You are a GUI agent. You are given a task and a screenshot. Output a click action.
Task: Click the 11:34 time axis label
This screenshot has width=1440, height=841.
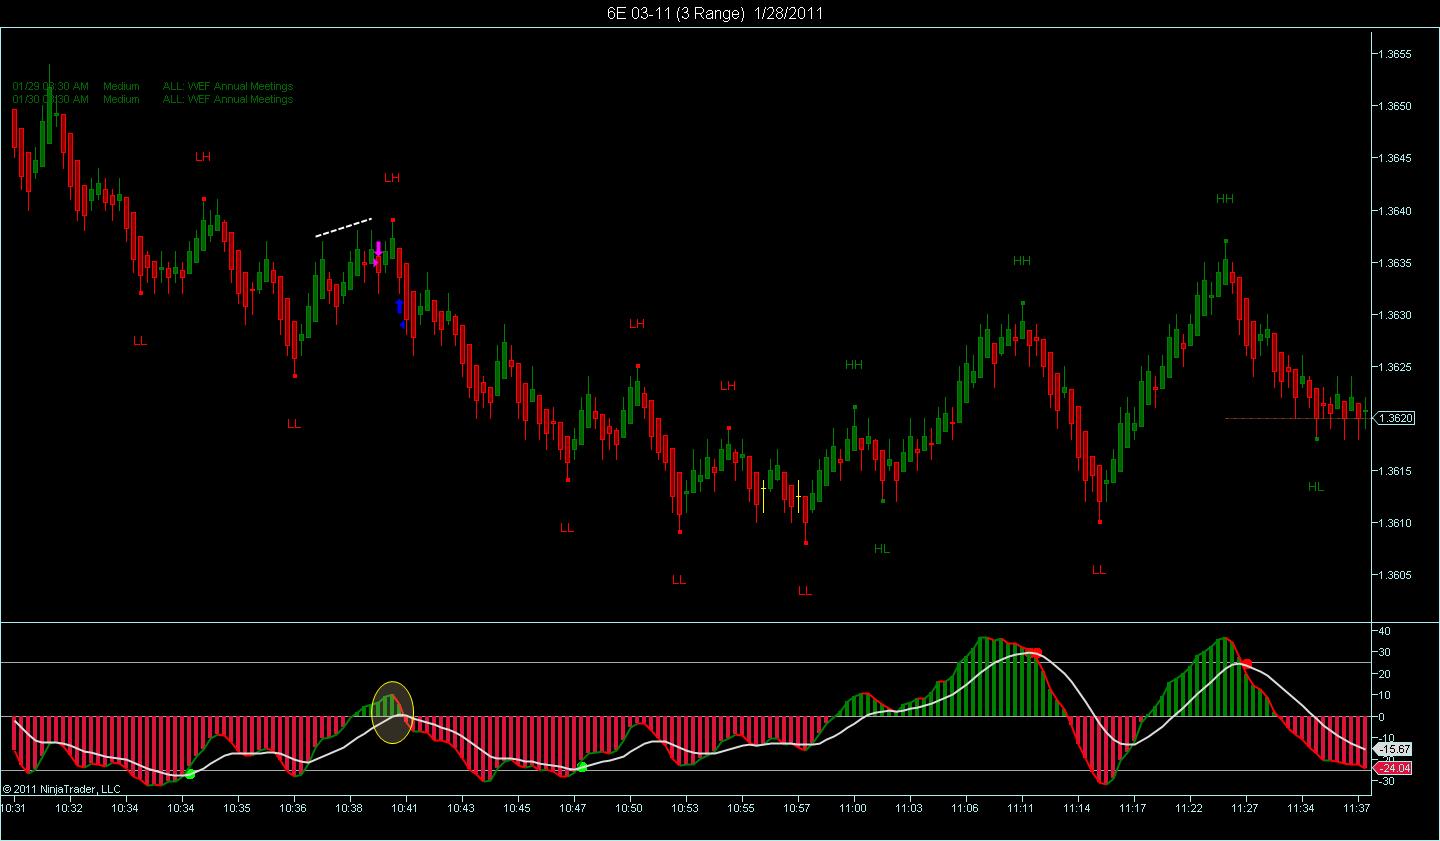(1302, 807)
